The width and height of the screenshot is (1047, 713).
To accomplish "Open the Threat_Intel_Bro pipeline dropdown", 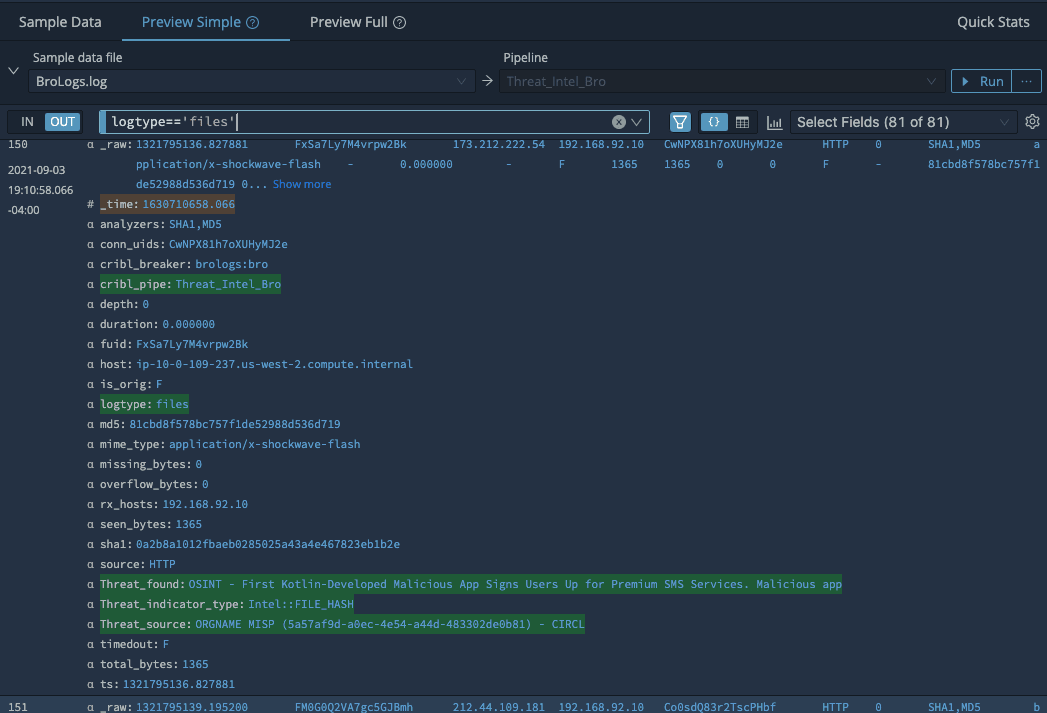I will tap(720, 81).
